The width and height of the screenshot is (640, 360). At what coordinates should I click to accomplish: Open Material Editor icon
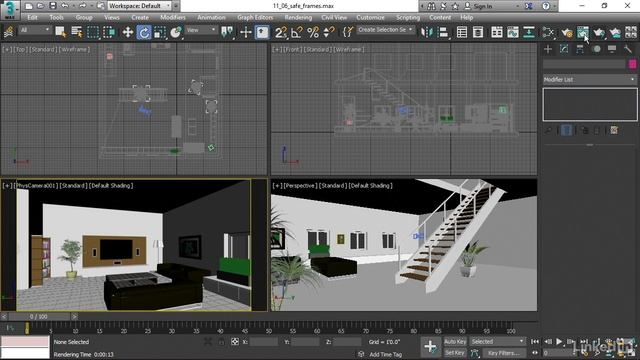coord(548,32)
